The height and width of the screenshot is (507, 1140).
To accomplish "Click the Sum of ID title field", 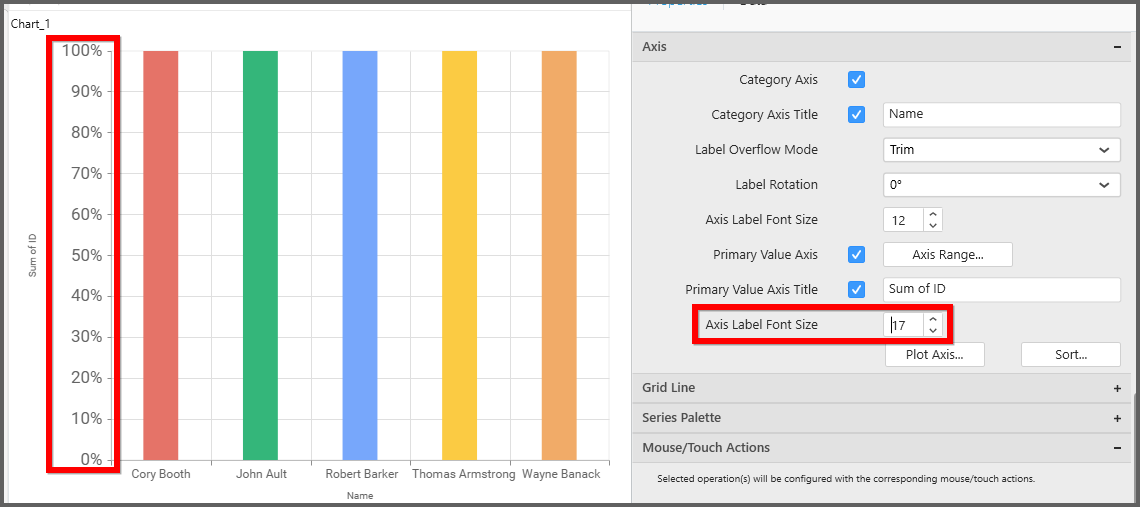I will 1001,290.
